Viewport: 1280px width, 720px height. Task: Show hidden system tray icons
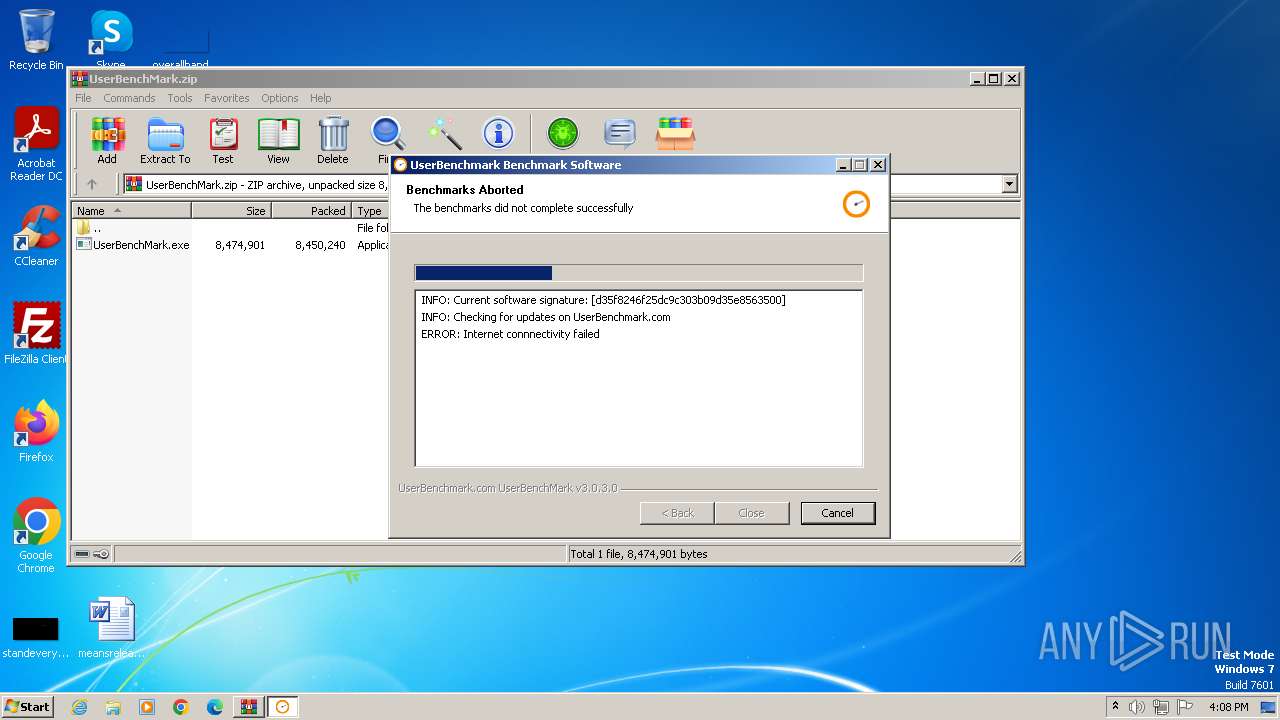pyautogui.click(x=1115, y=706)
